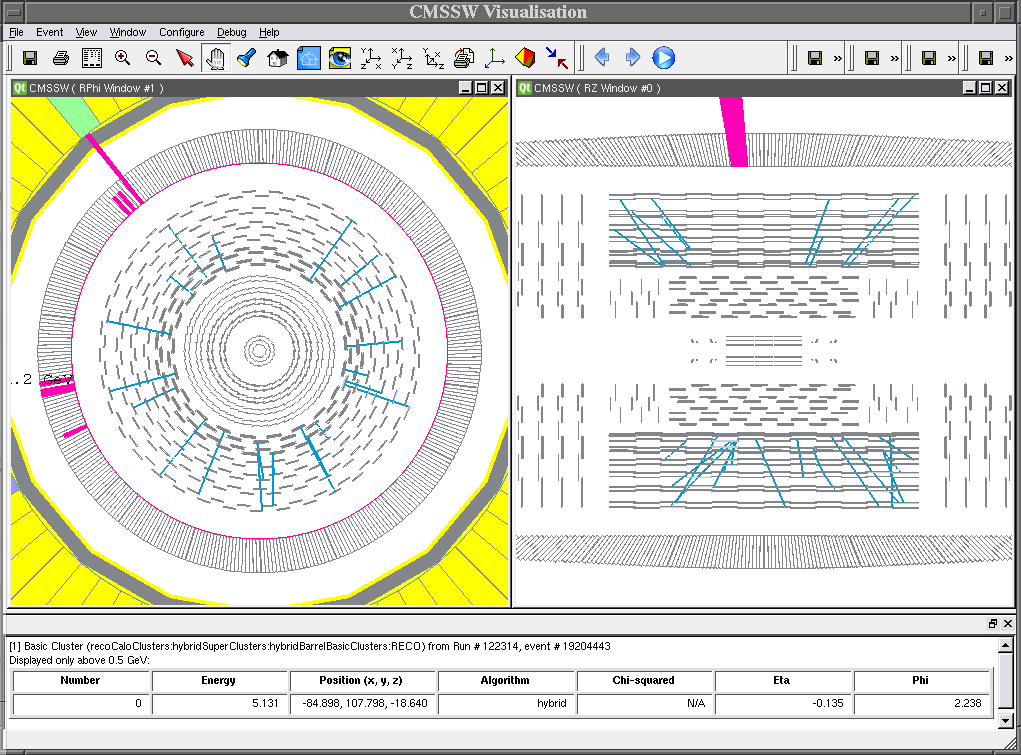This screenshot has width=1021, height=755.
Task: Maximize the RZ Window #0 subwindow
Action: (x=986, y=88)
